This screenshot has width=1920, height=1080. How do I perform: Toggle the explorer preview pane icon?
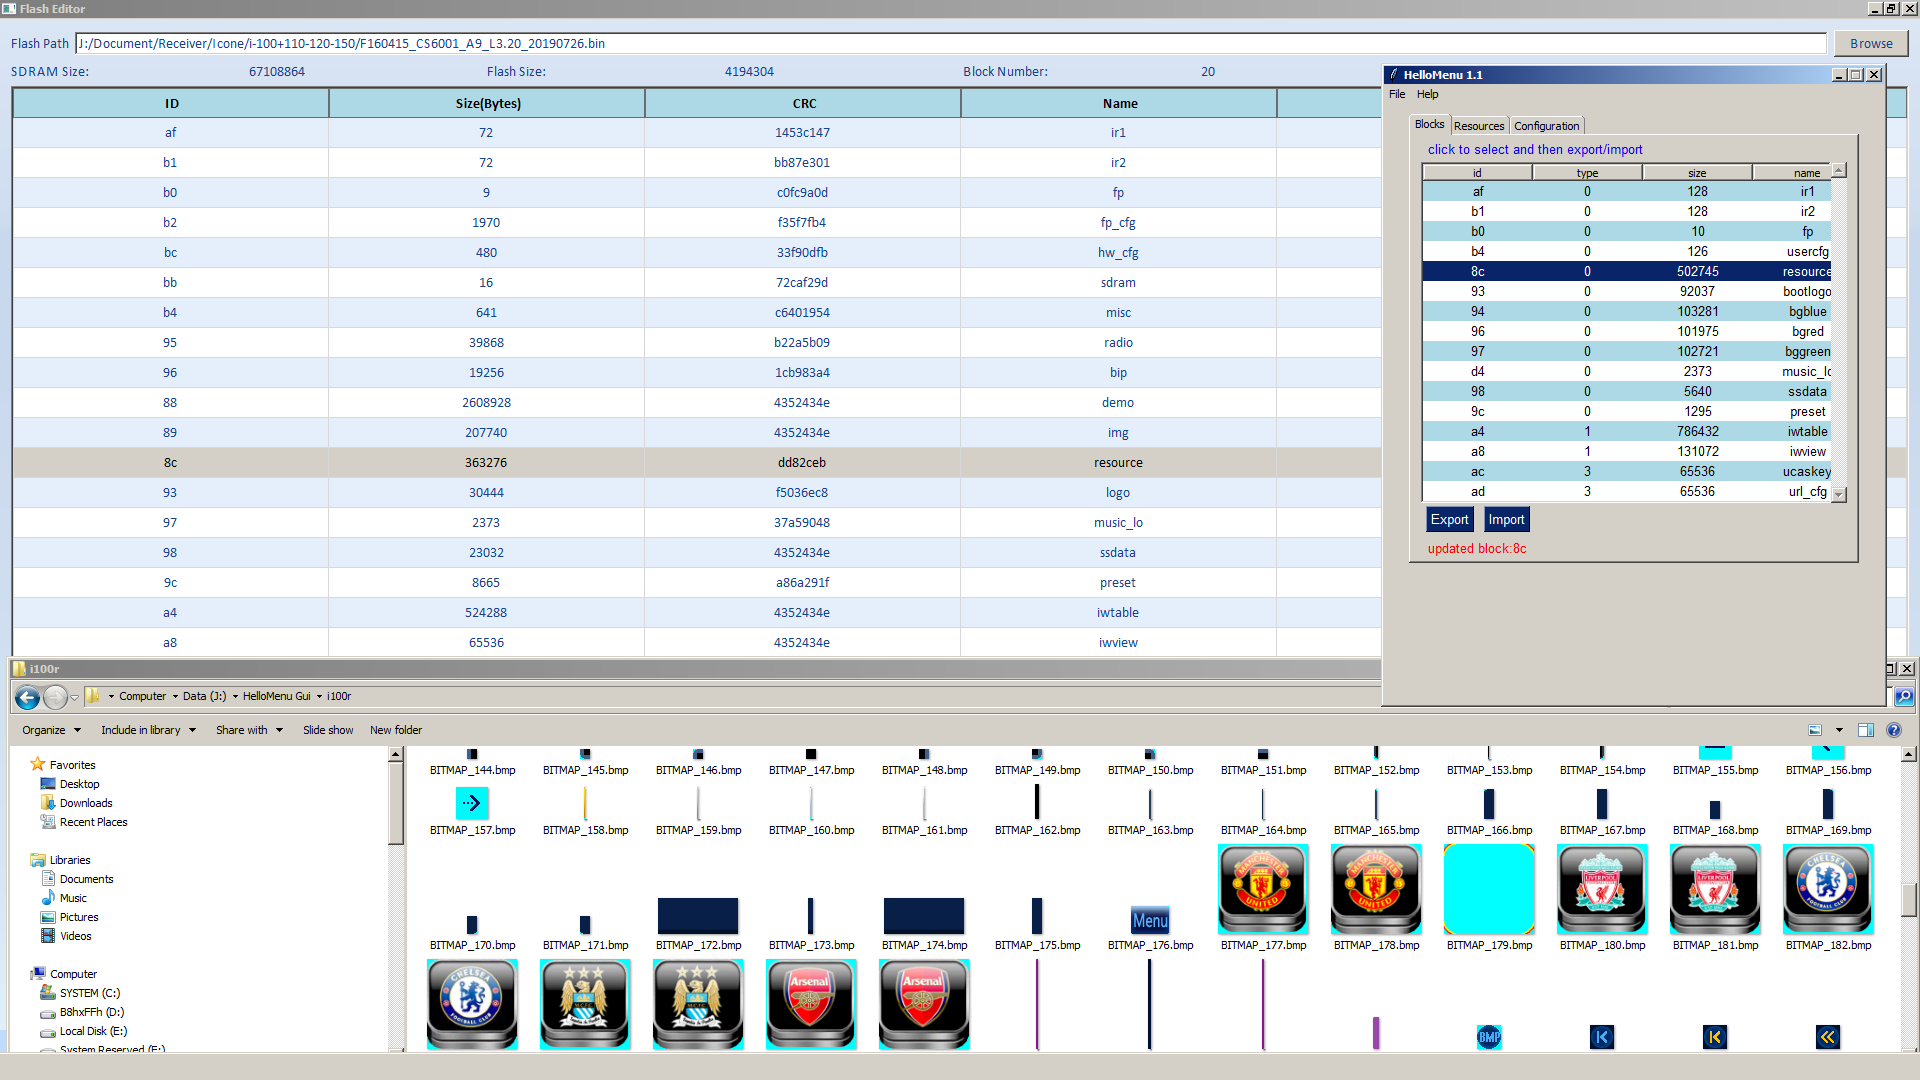(x=1865, y=730)
